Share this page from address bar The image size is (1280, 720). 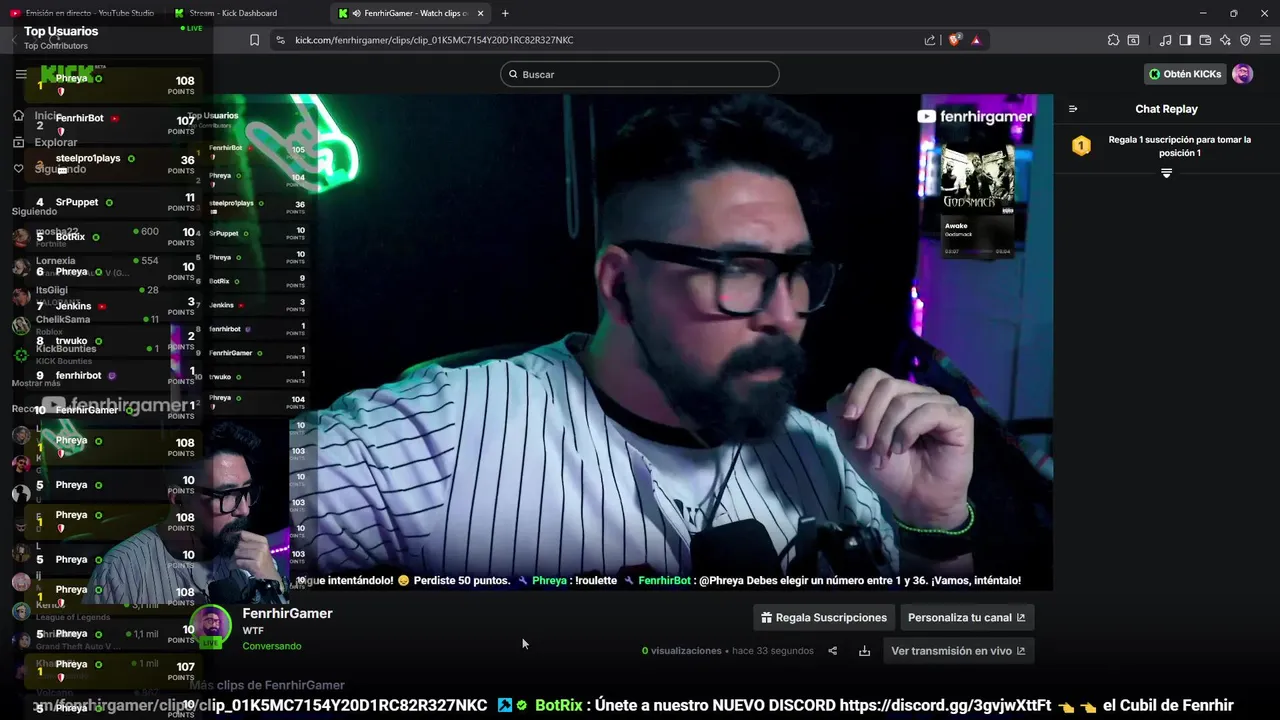click(x=930, y=40)
